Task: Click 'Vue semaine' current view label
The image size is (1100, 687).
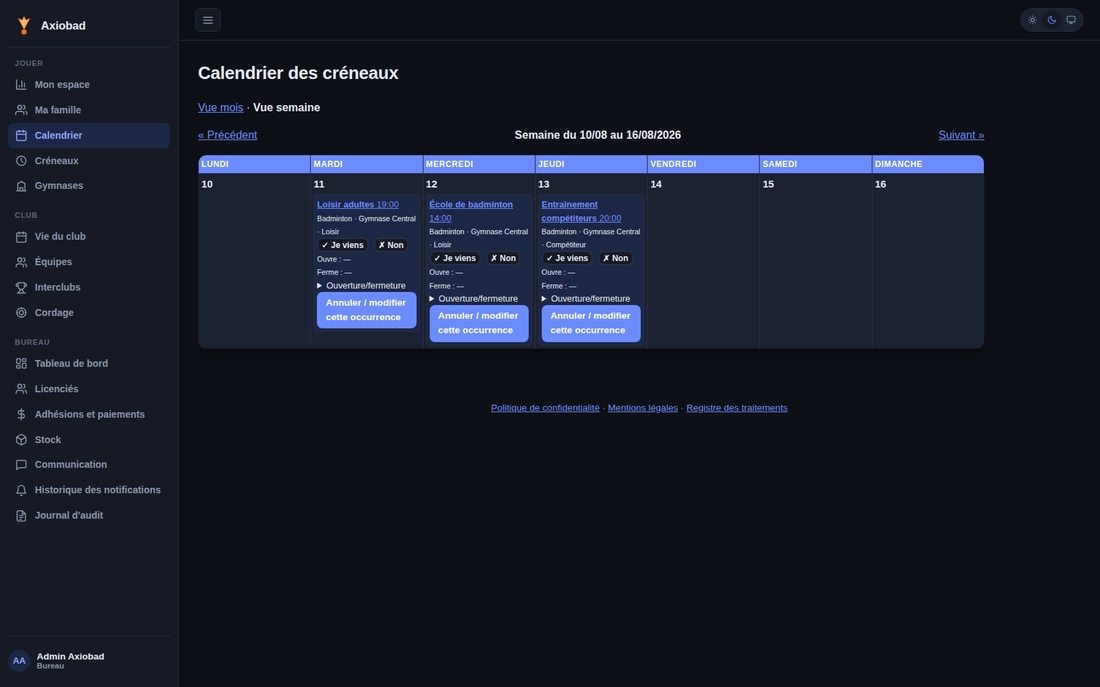Action: click(x=286, y=107)
